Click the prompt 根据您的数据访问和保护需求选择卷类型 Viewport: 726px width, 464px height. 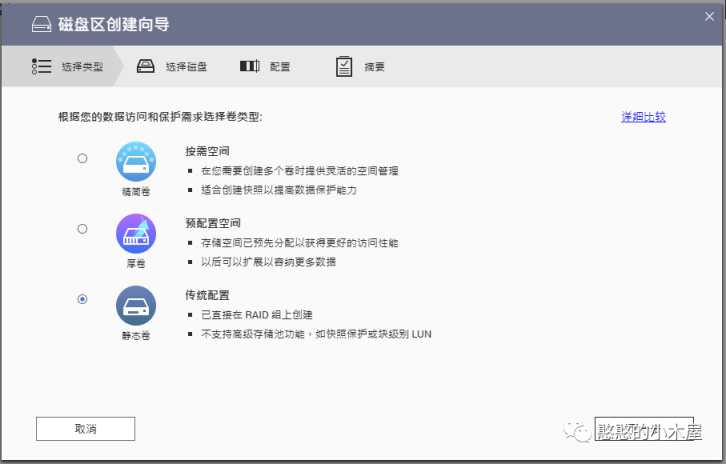(160, 117)
